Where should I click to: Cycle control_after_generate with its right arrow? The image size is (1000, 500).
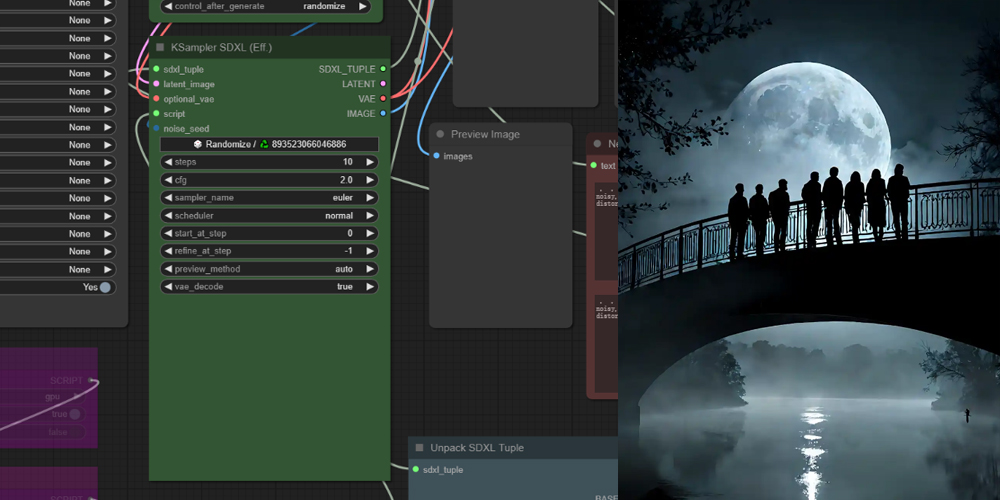tap(362, 6)
